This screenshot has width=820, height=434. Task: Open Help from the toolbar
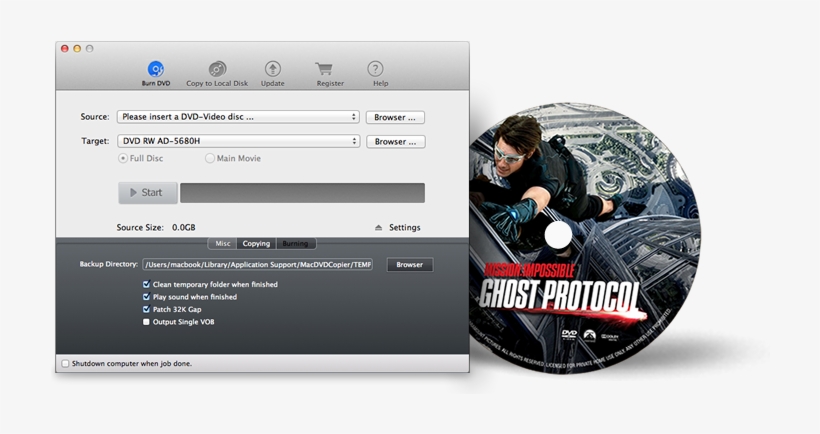[375, 68]
